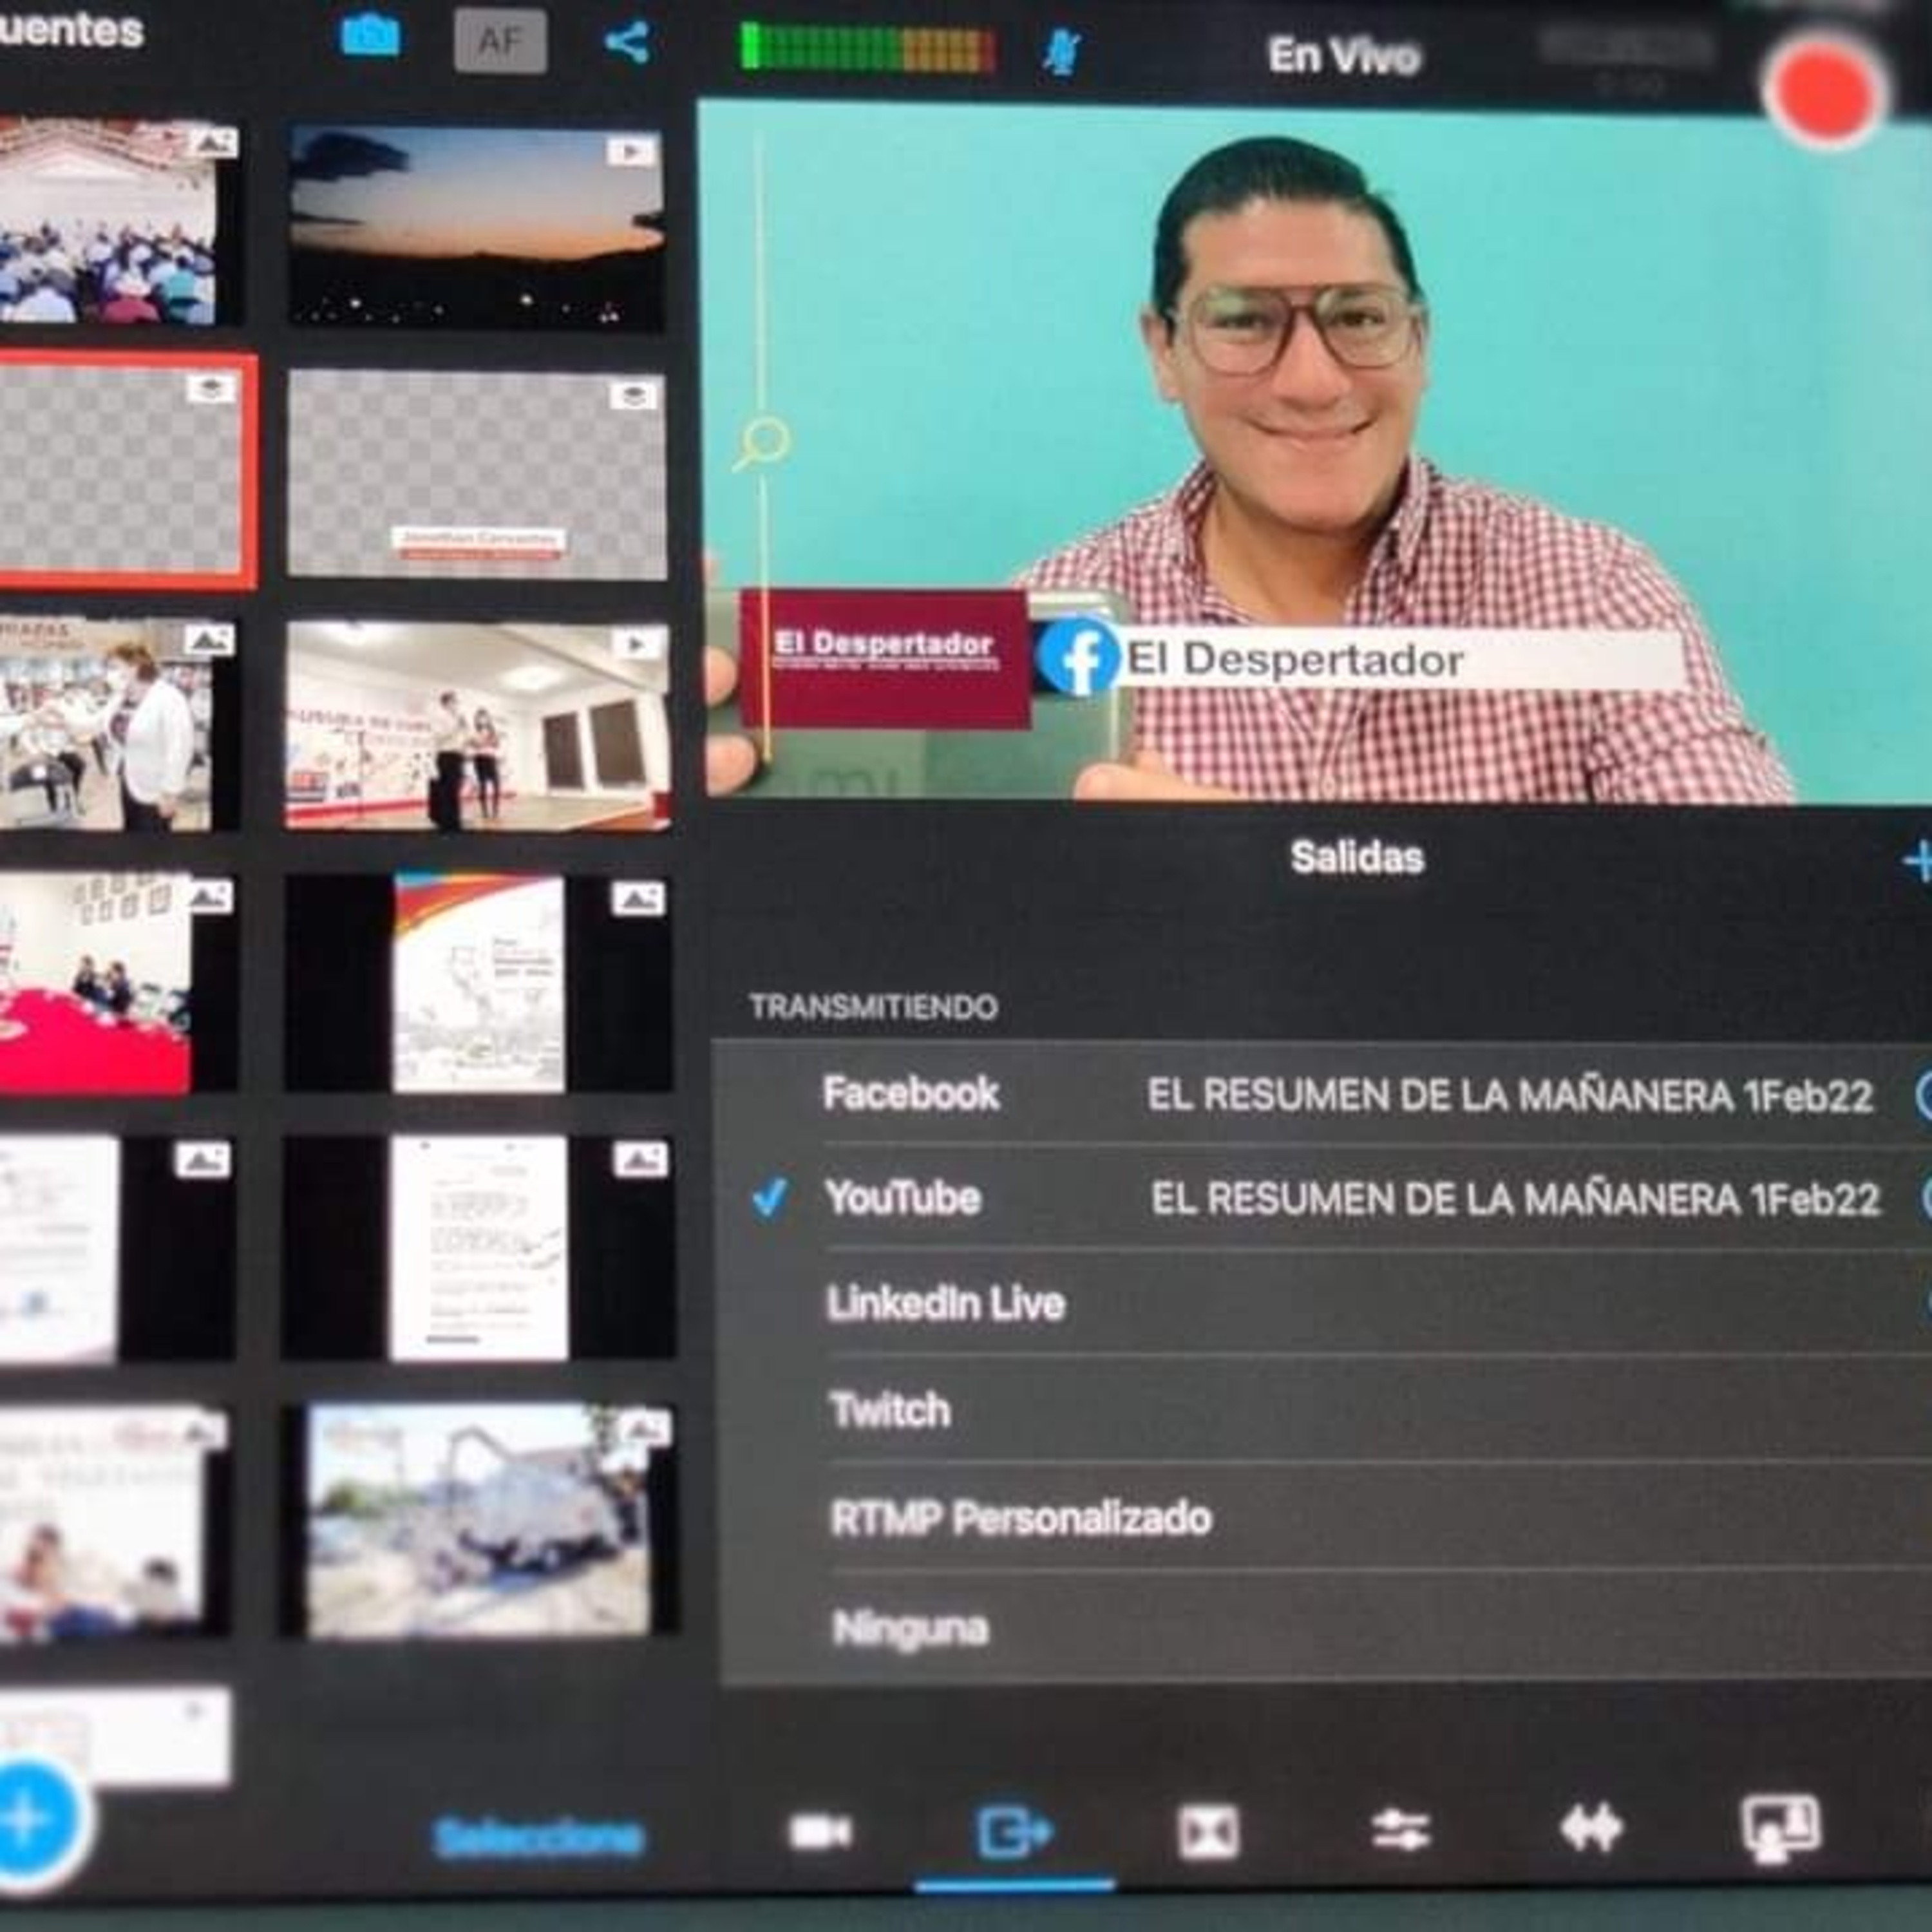This screenshot has height=1932, width=1932.
Task: Click the 'TRANSMITIENDO' section label
Action: [x=874, y=1007]
